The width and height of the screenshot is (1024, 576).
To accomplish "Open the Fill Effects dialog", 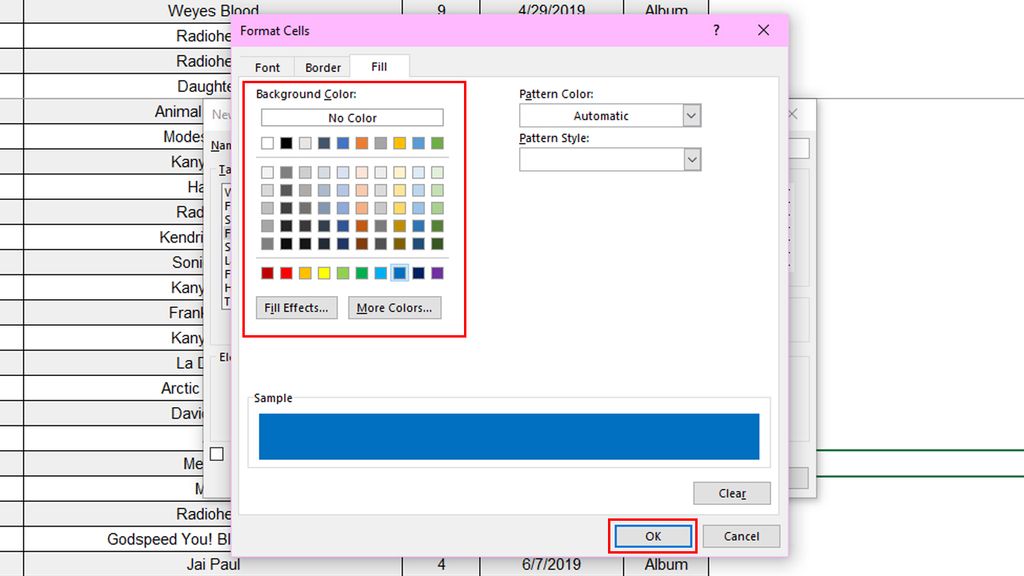I will [x=296, y=307].
